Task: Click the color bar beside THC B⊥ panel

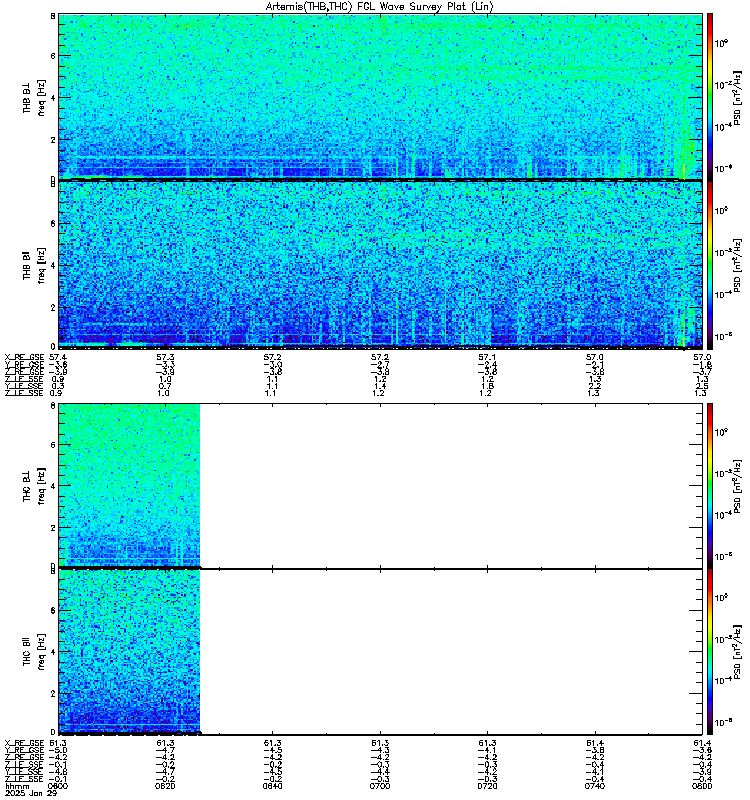Action: 710,485
